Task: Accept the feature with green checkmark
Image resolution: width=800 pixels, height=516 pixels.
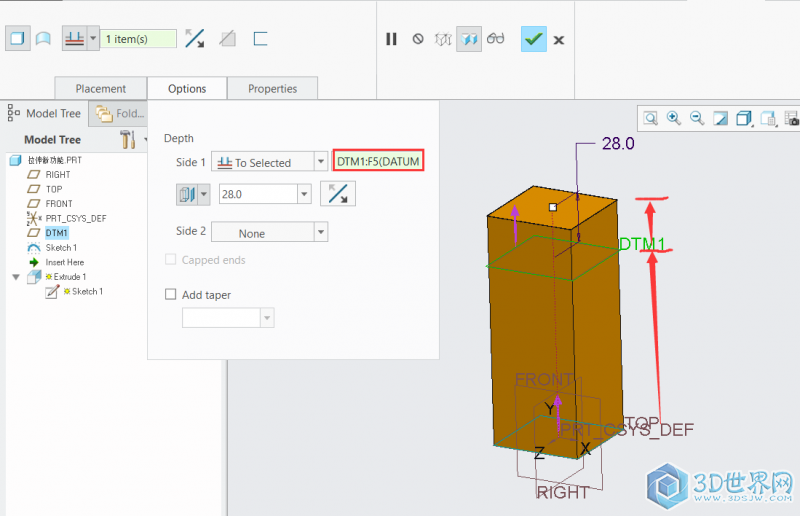Action: (534, 39)
